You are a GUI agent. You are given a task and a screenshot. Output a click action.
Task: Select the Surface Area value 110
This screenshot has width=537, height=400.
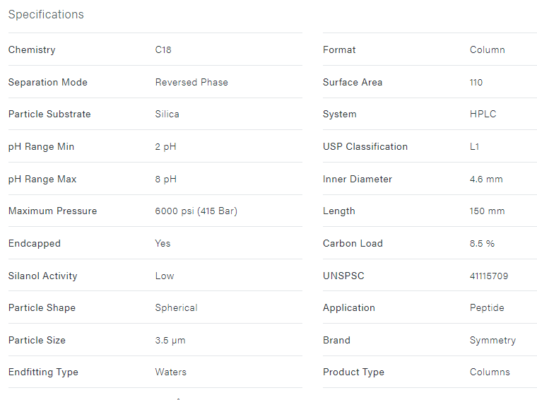click(x=476, y=82)
